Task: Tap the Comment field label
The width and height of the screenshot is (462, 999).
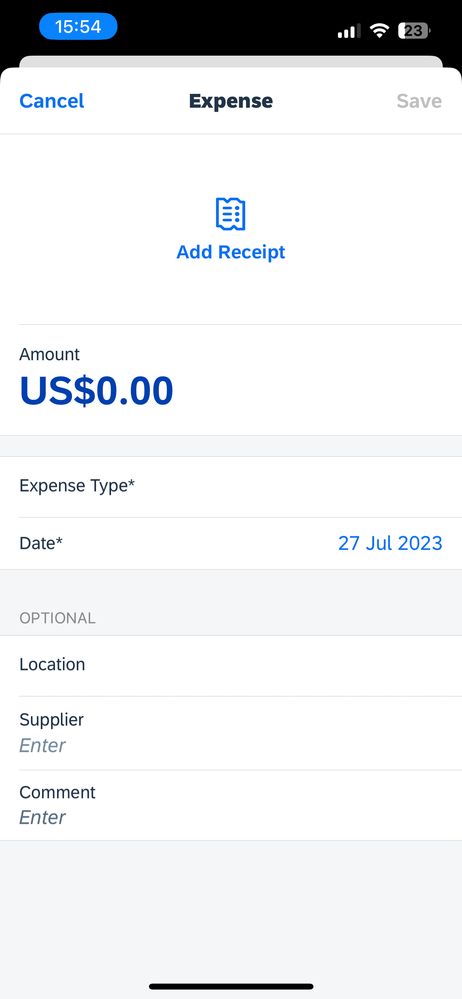Action: [x=57, y=793]
